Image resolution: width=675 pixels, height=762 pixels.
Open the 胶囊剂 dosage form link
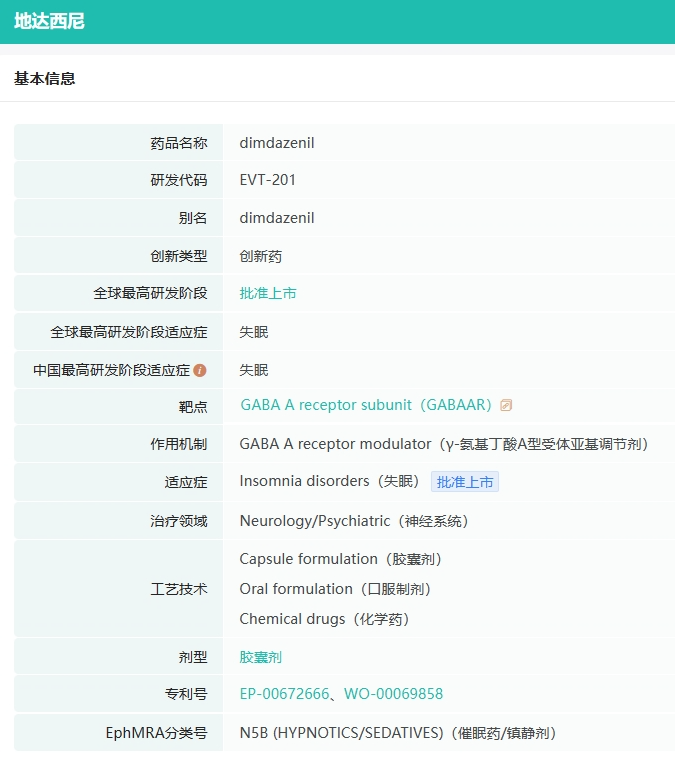260,657
